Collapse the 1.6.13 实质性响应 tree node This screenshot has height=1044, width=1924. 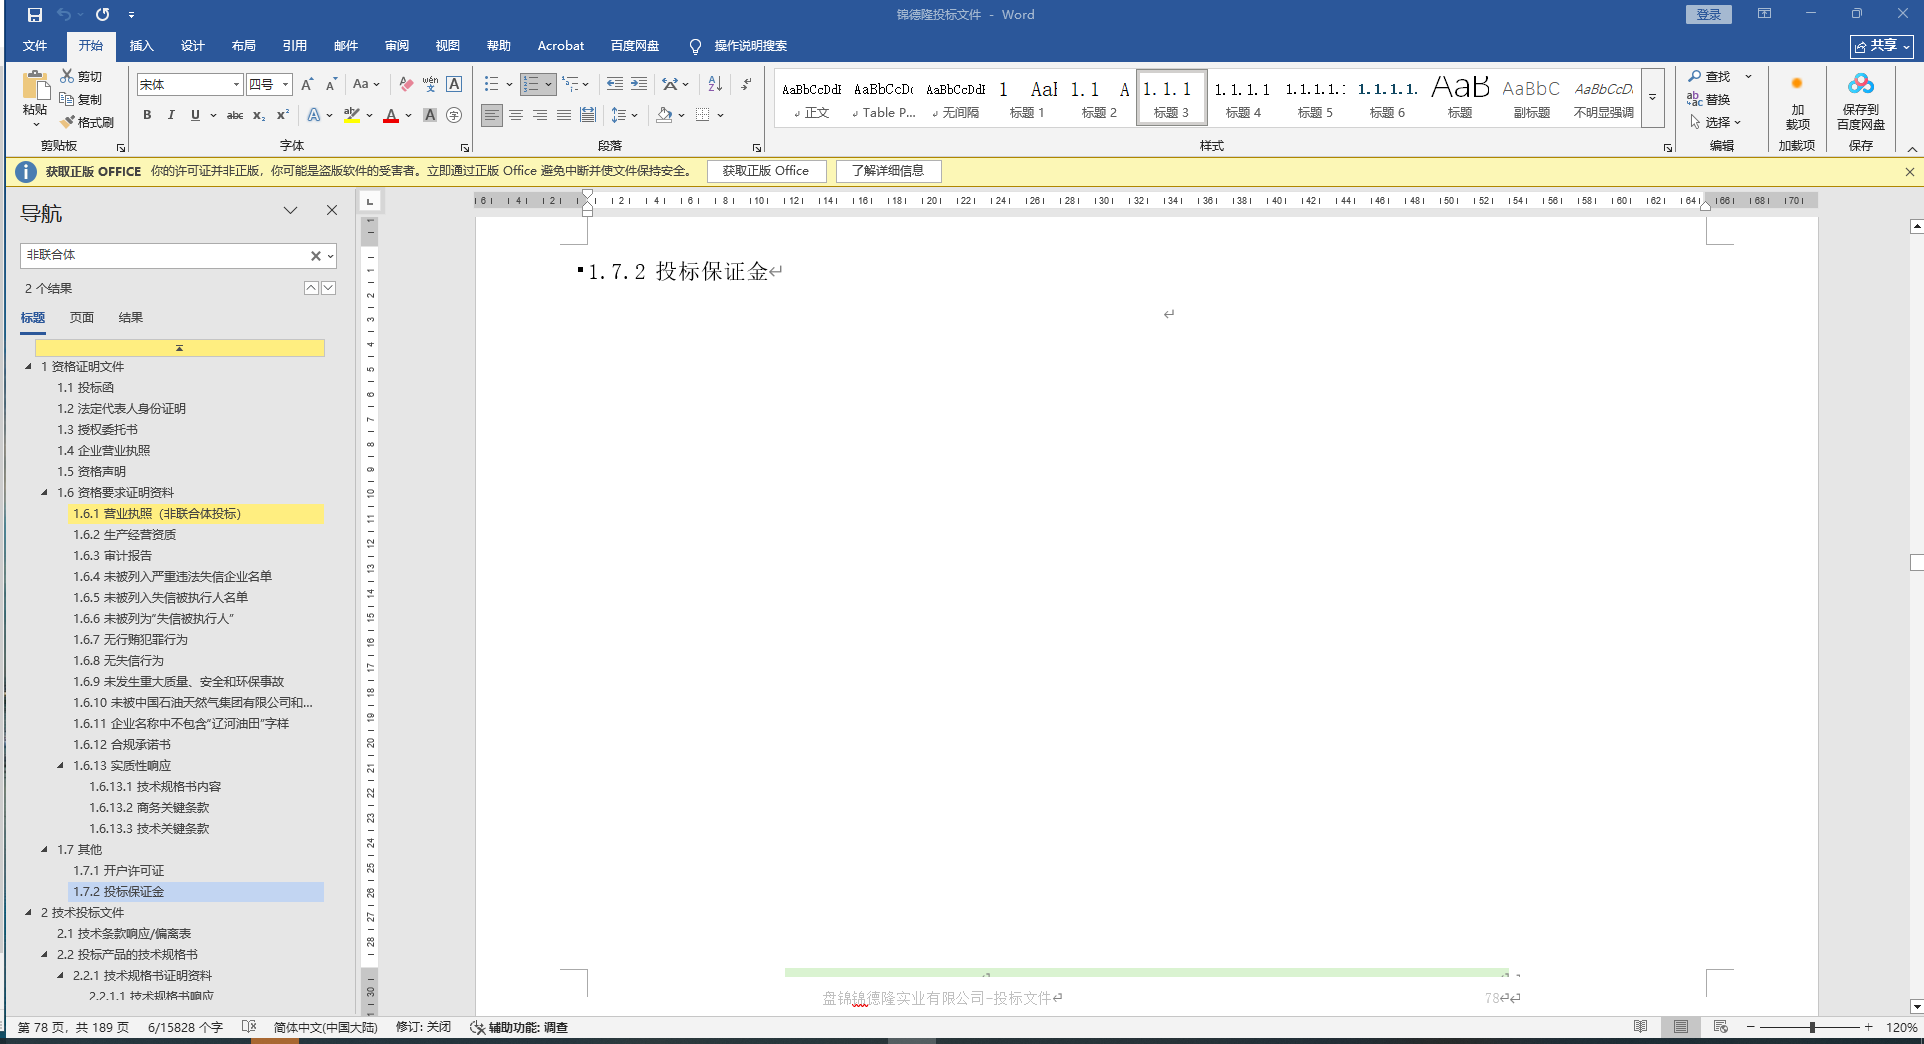tap(60, 765)
